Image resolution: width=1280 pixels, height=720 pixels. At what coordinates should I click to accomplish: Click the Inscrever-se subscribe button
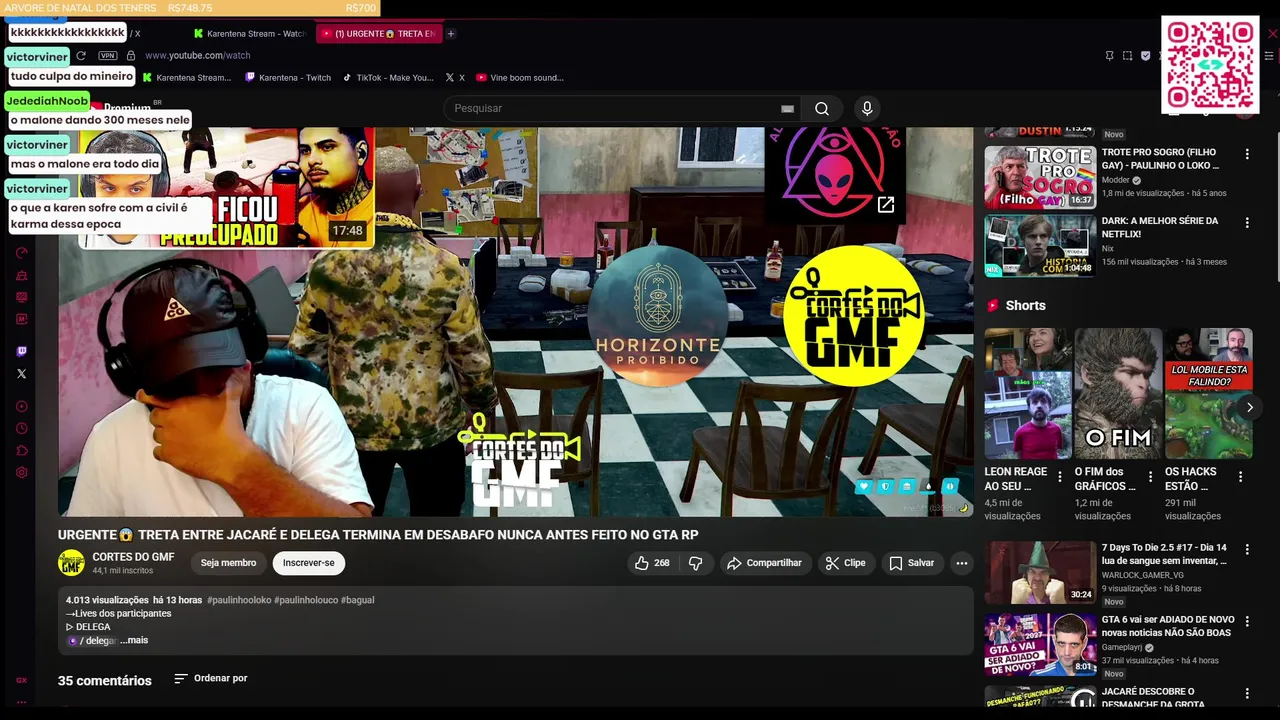click(308, 563)
